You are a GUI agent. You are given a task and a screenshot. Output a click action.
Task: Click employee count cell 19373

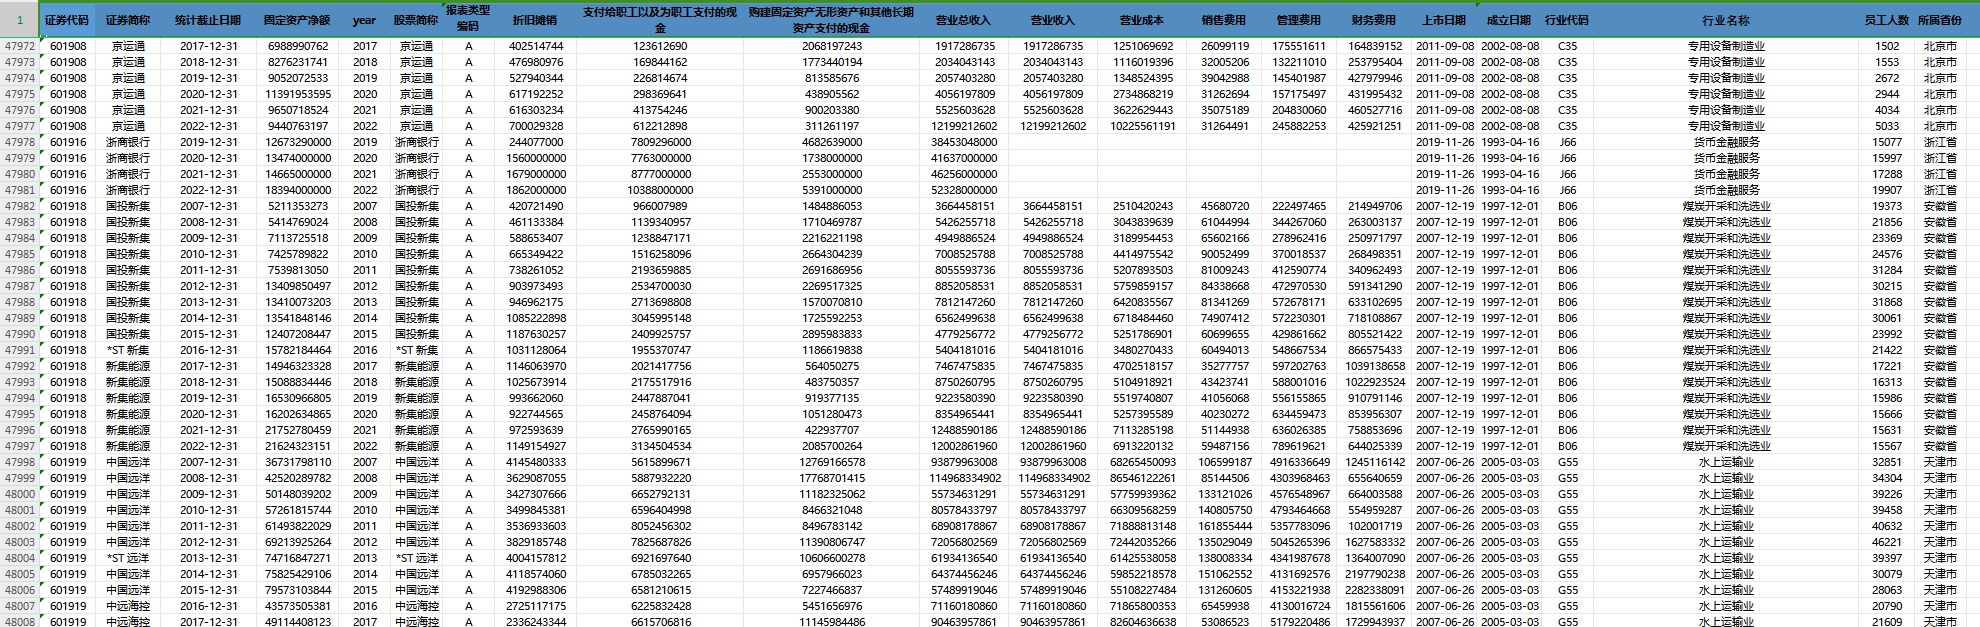(1887, 206)
